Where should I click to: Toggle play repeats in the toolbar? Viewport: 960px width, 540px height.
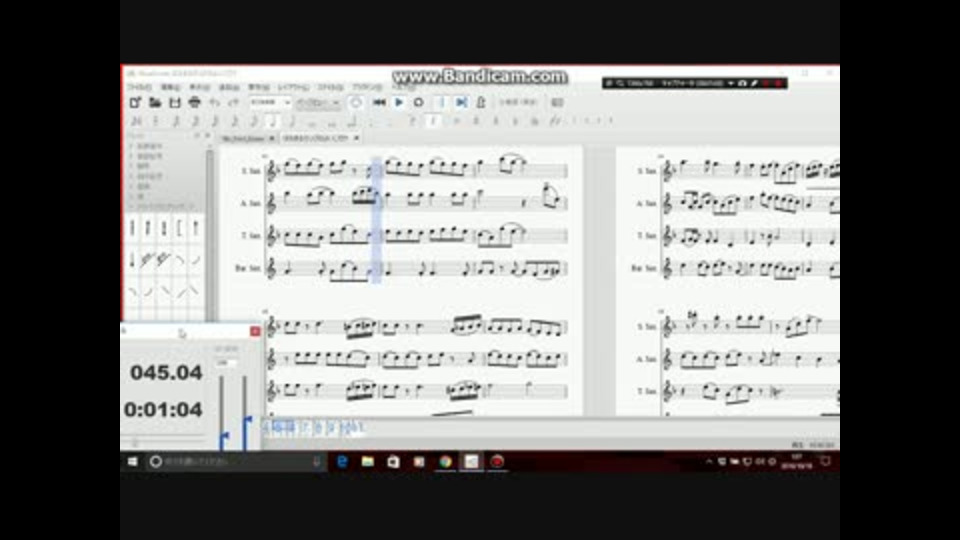click(x=441, y=102)
